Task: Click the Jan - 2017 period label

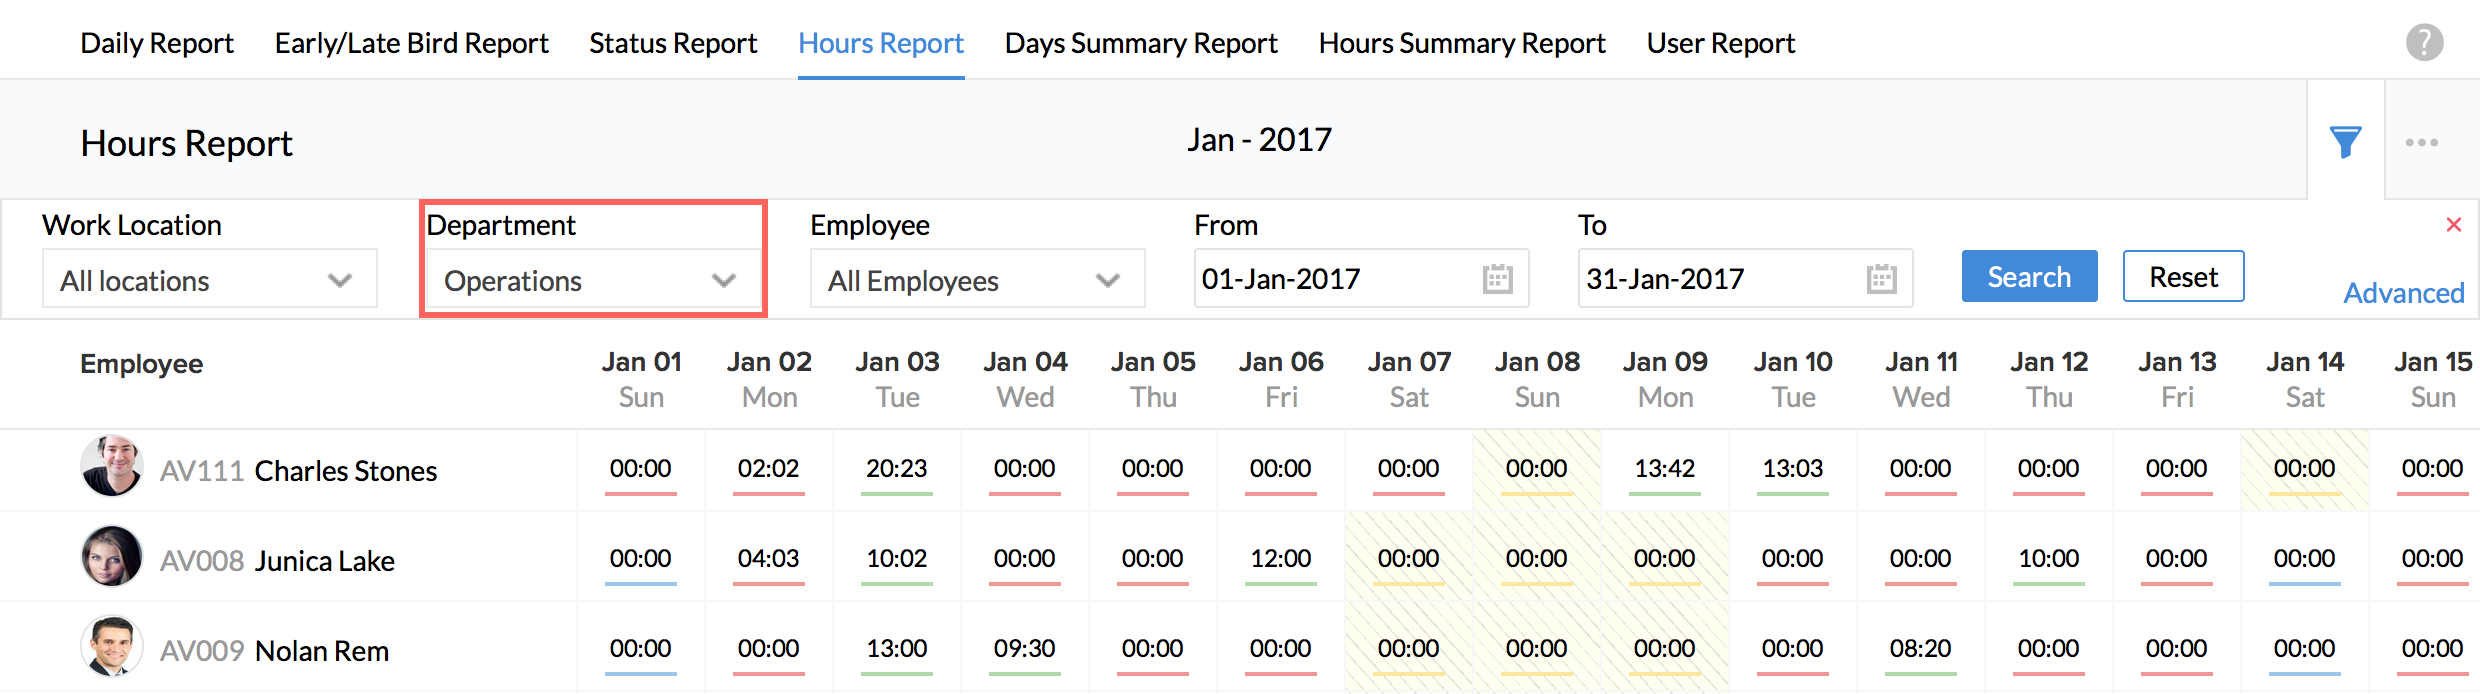Action: [1259, 140]
